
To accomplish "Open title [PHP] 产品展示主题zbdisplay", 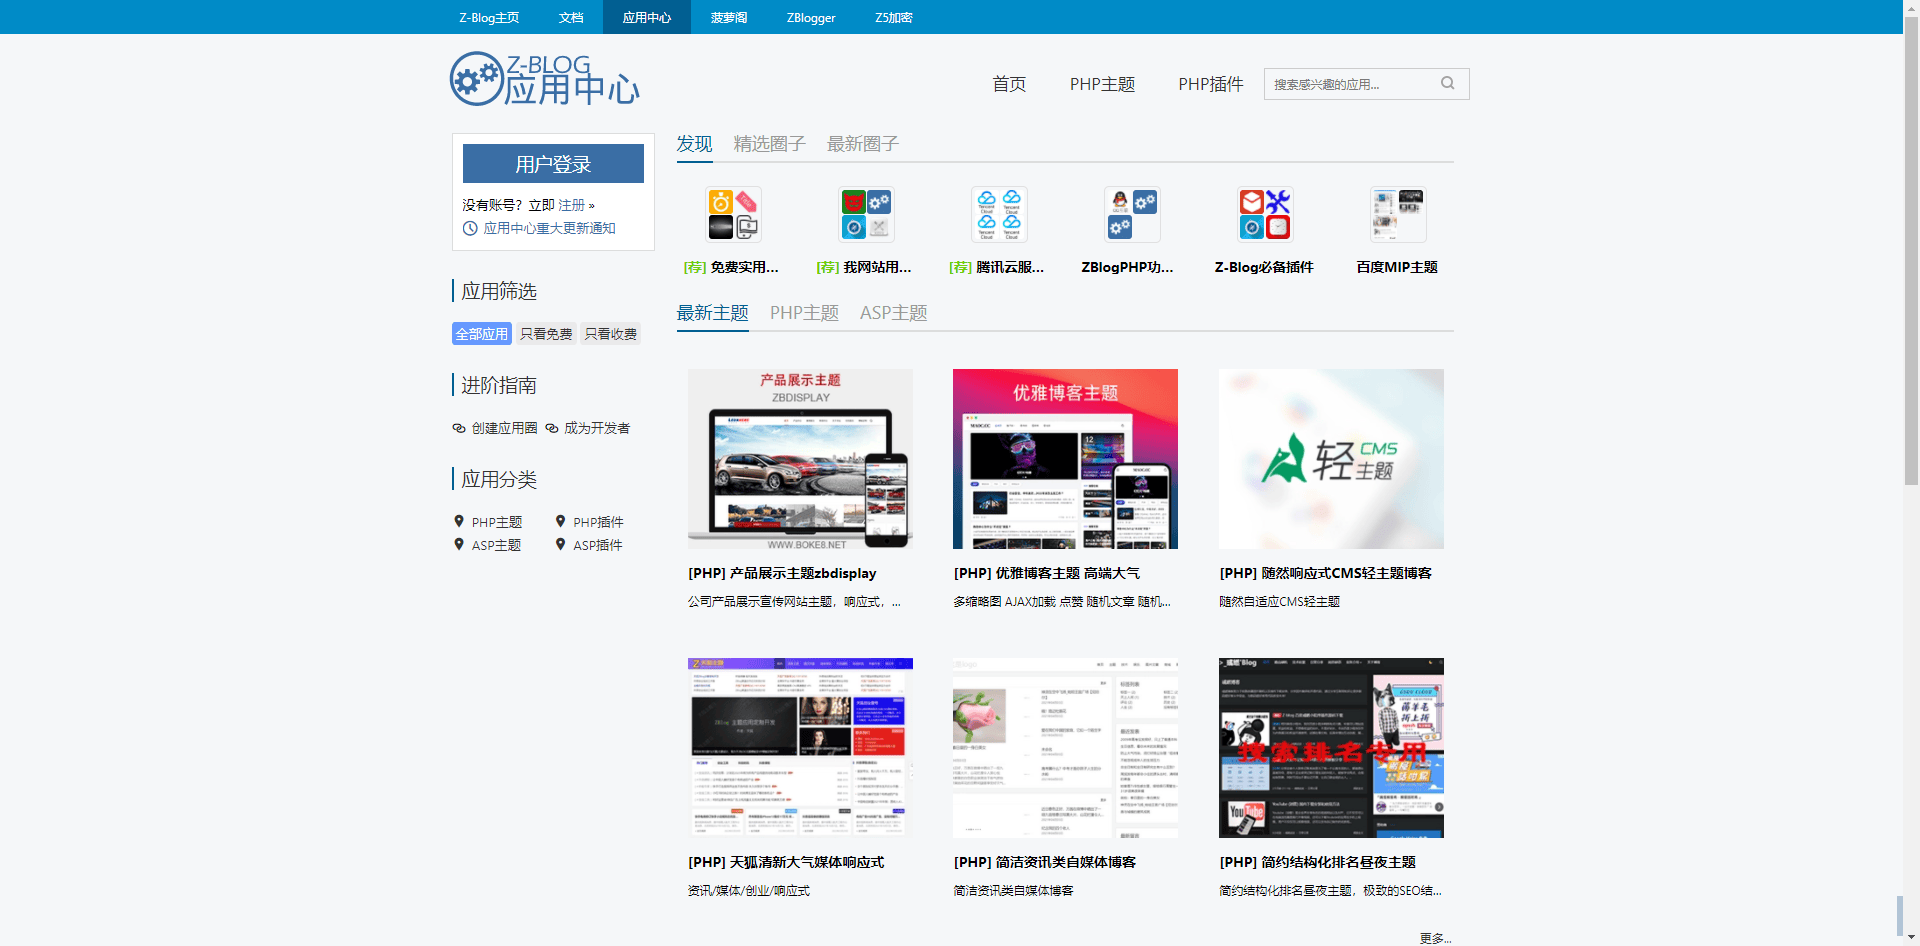I will 782,573.
